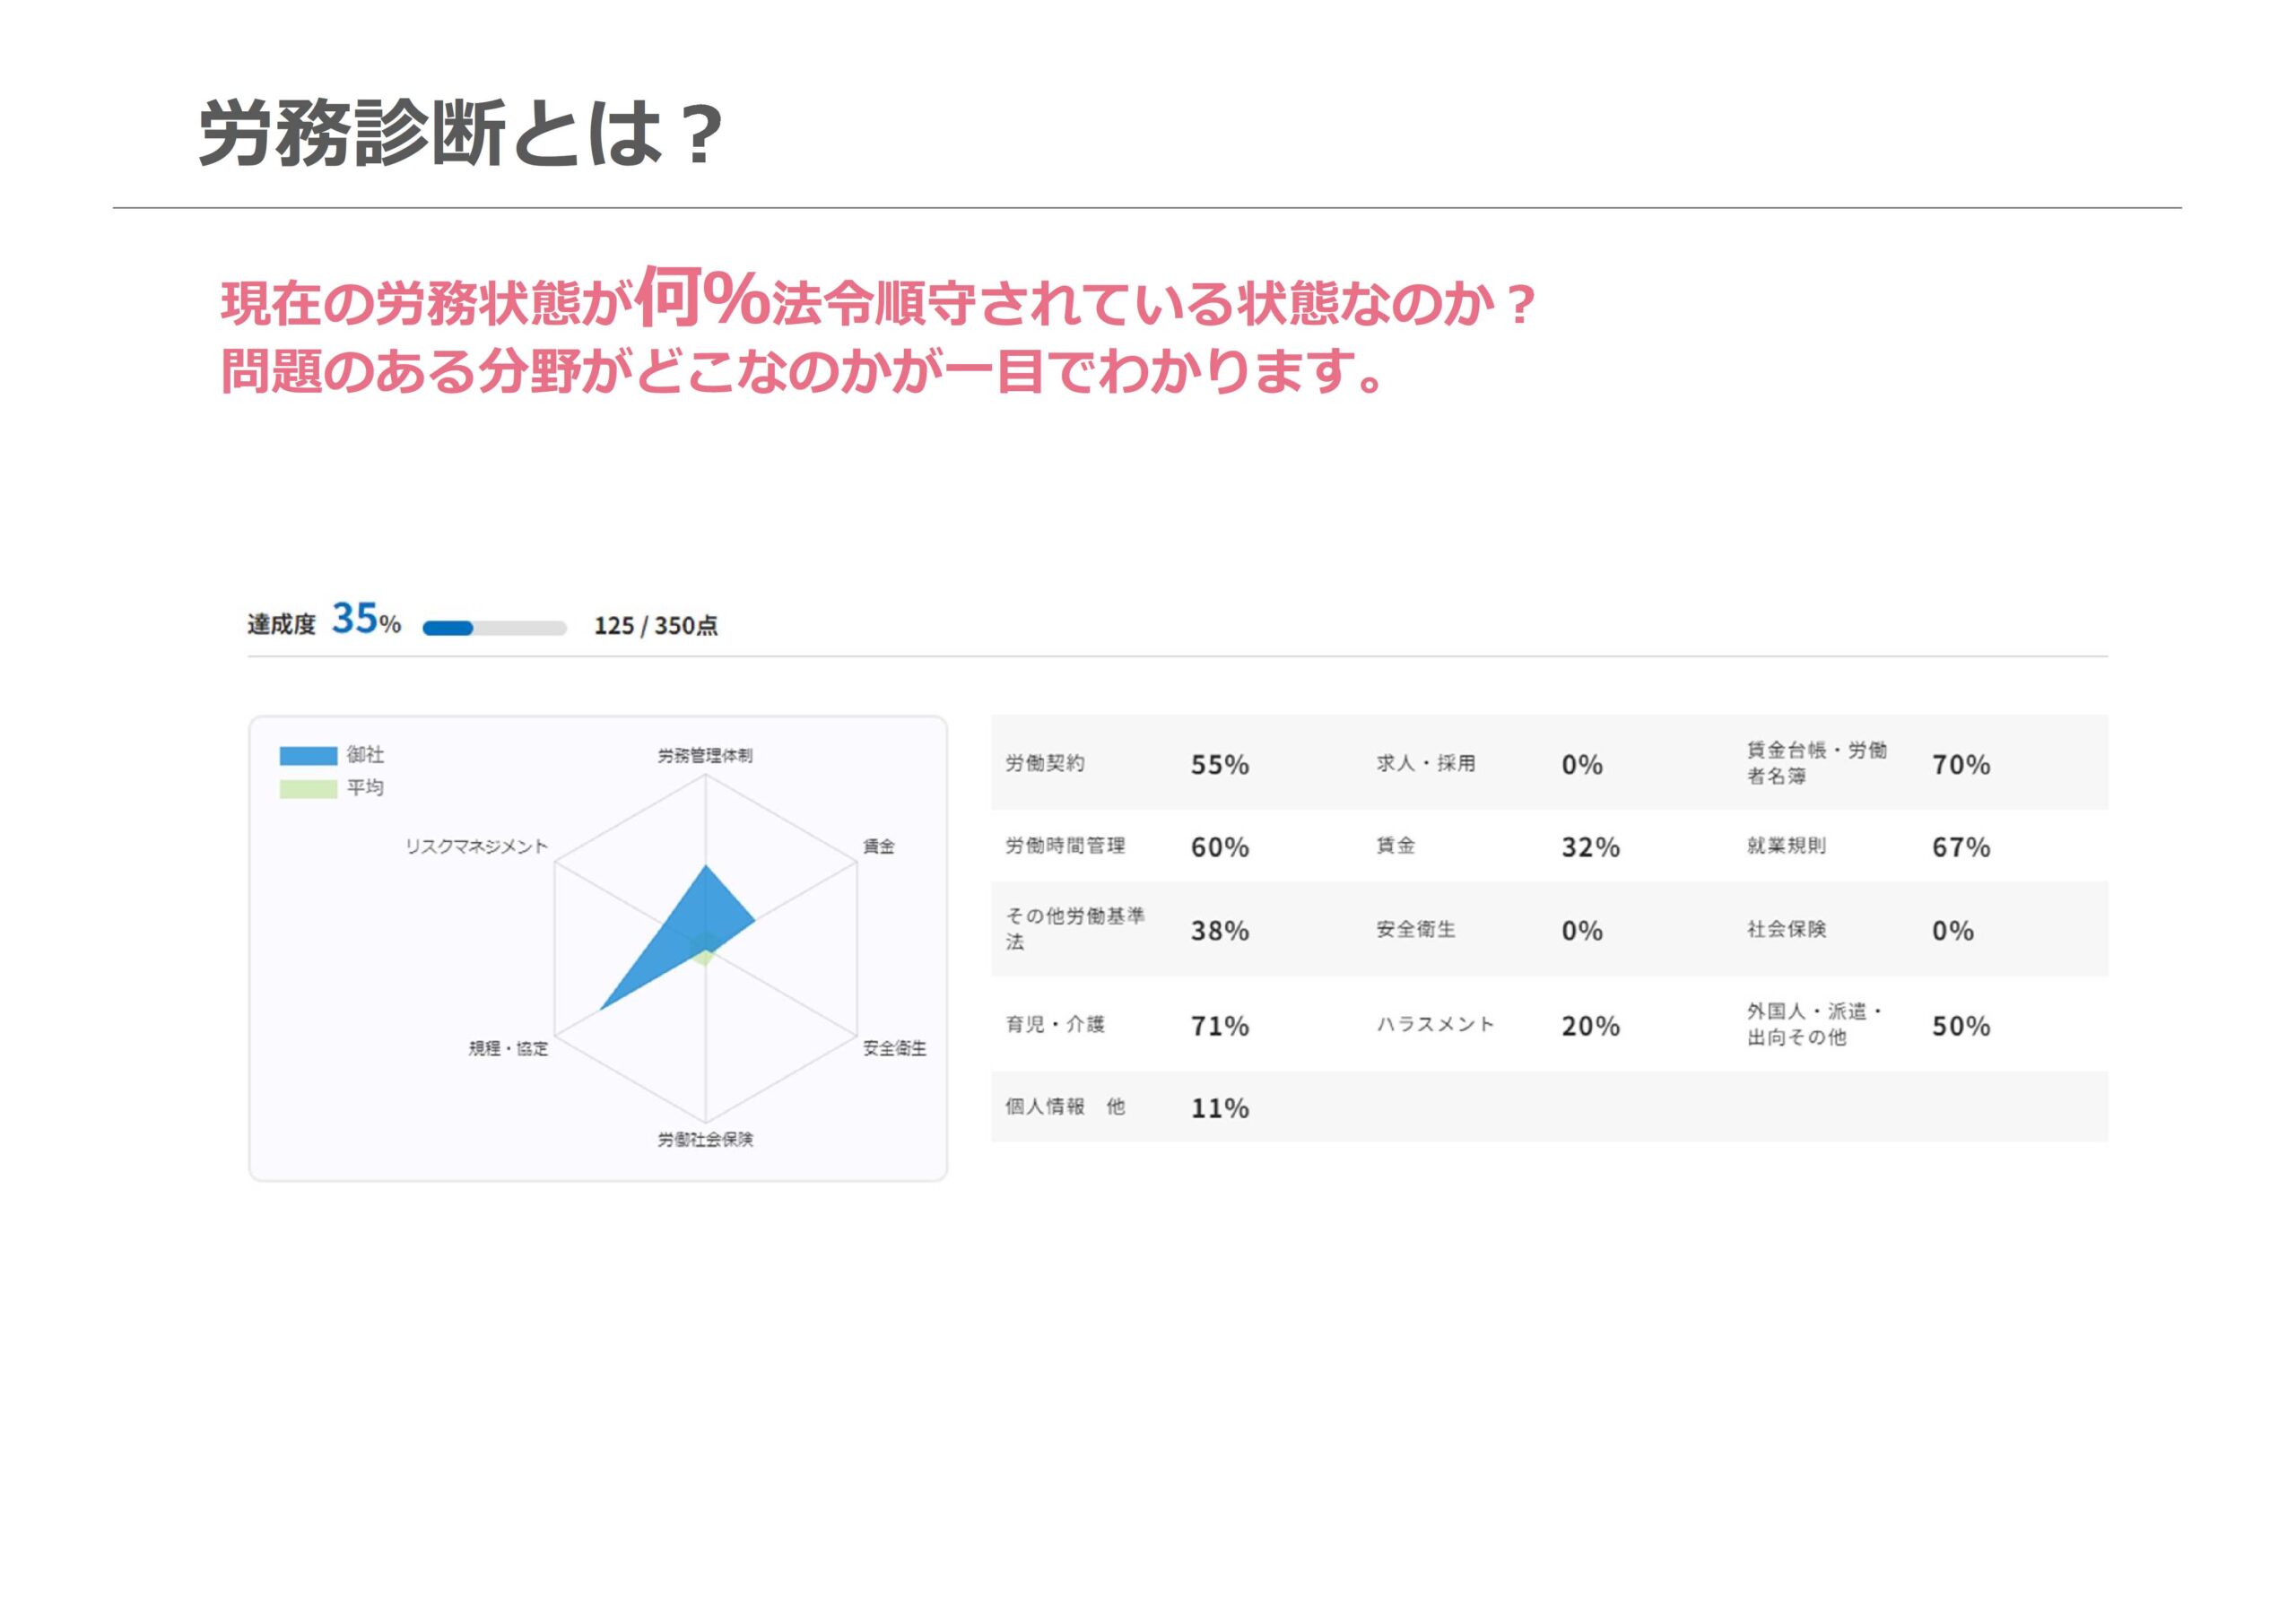2296x1623 pixels.
Task: Click the 安全衛生 radar axis label
Action: pyautogui.click(x=894, y=1048)
